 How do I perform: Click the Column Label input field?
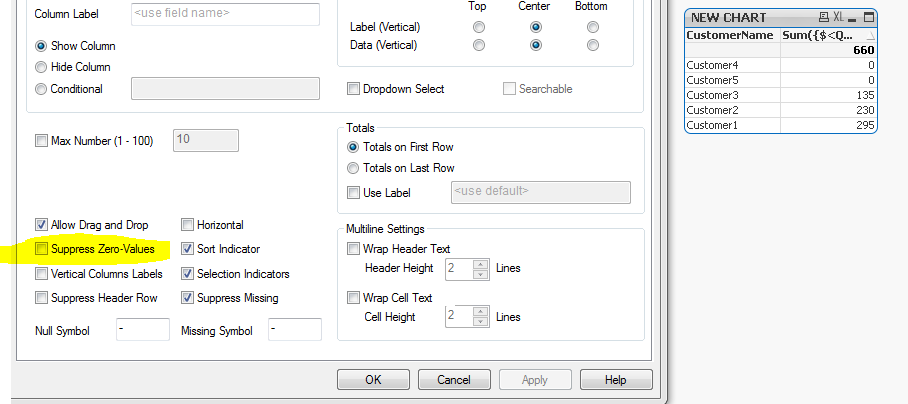coord(225,14)
